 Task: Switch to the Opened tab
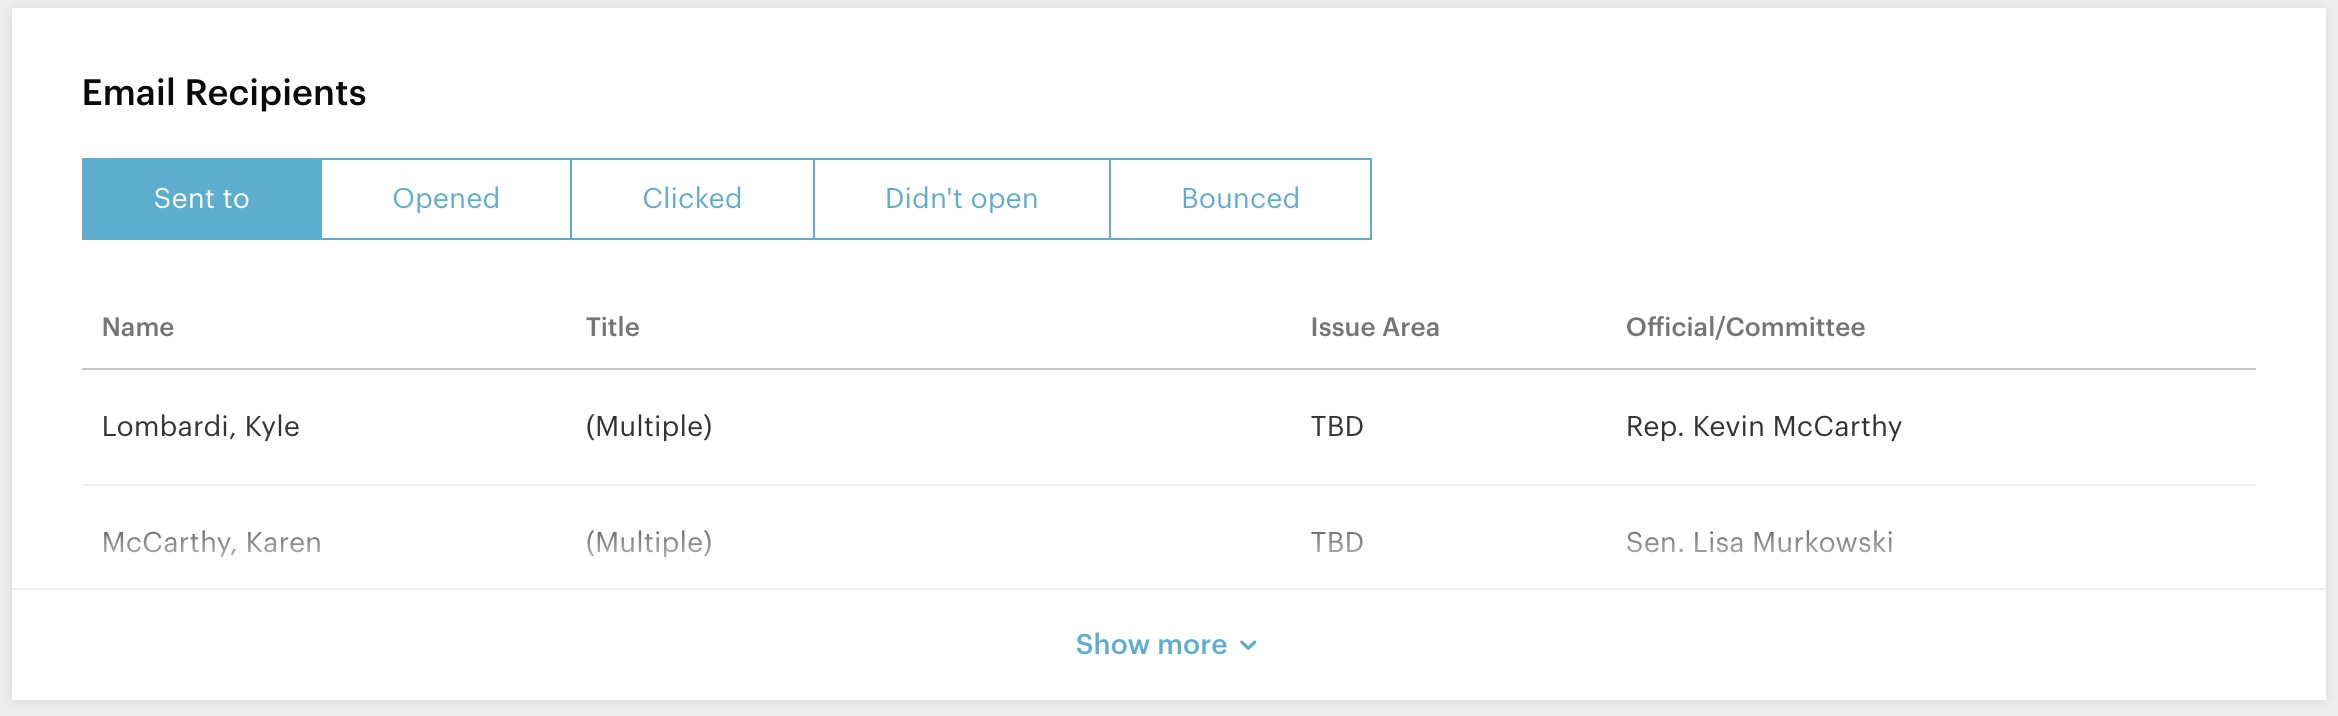[446, 199]
